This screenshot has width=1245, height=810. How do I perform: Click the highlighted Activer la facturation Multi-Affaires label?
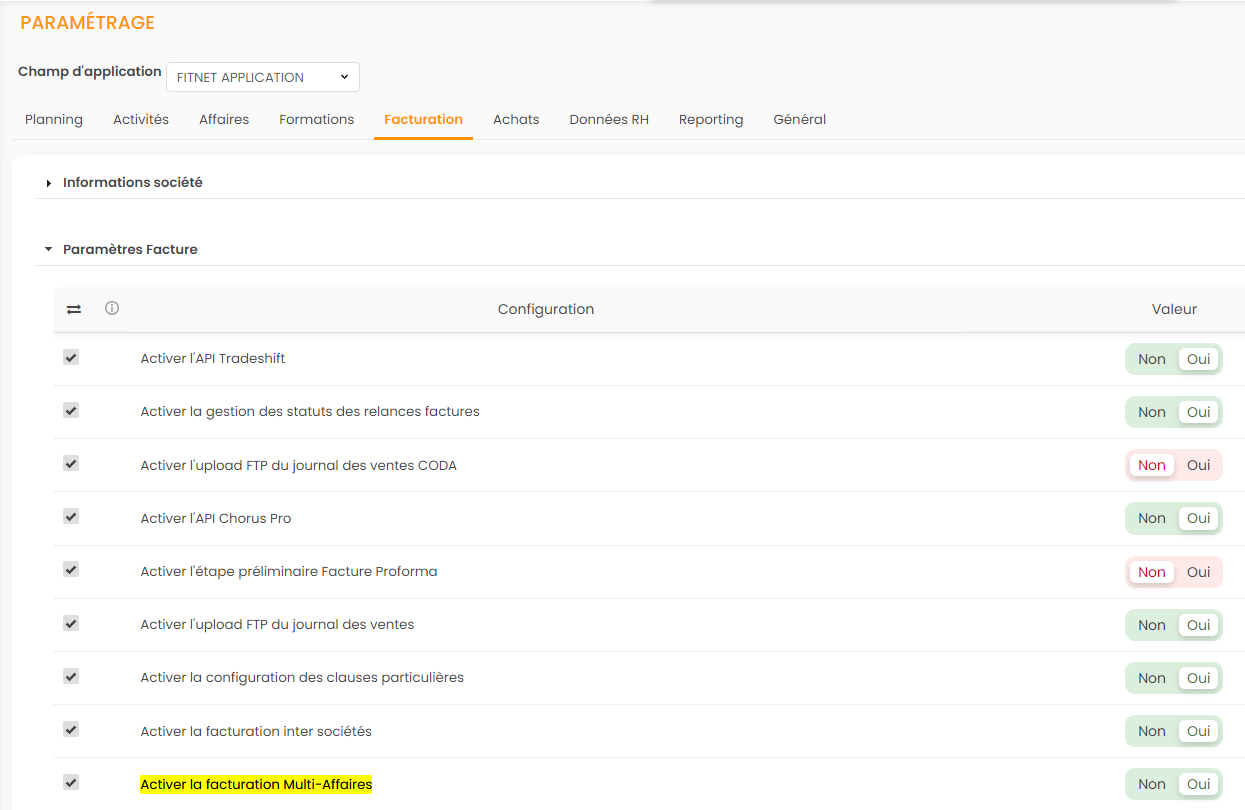(x=256, y=785)
